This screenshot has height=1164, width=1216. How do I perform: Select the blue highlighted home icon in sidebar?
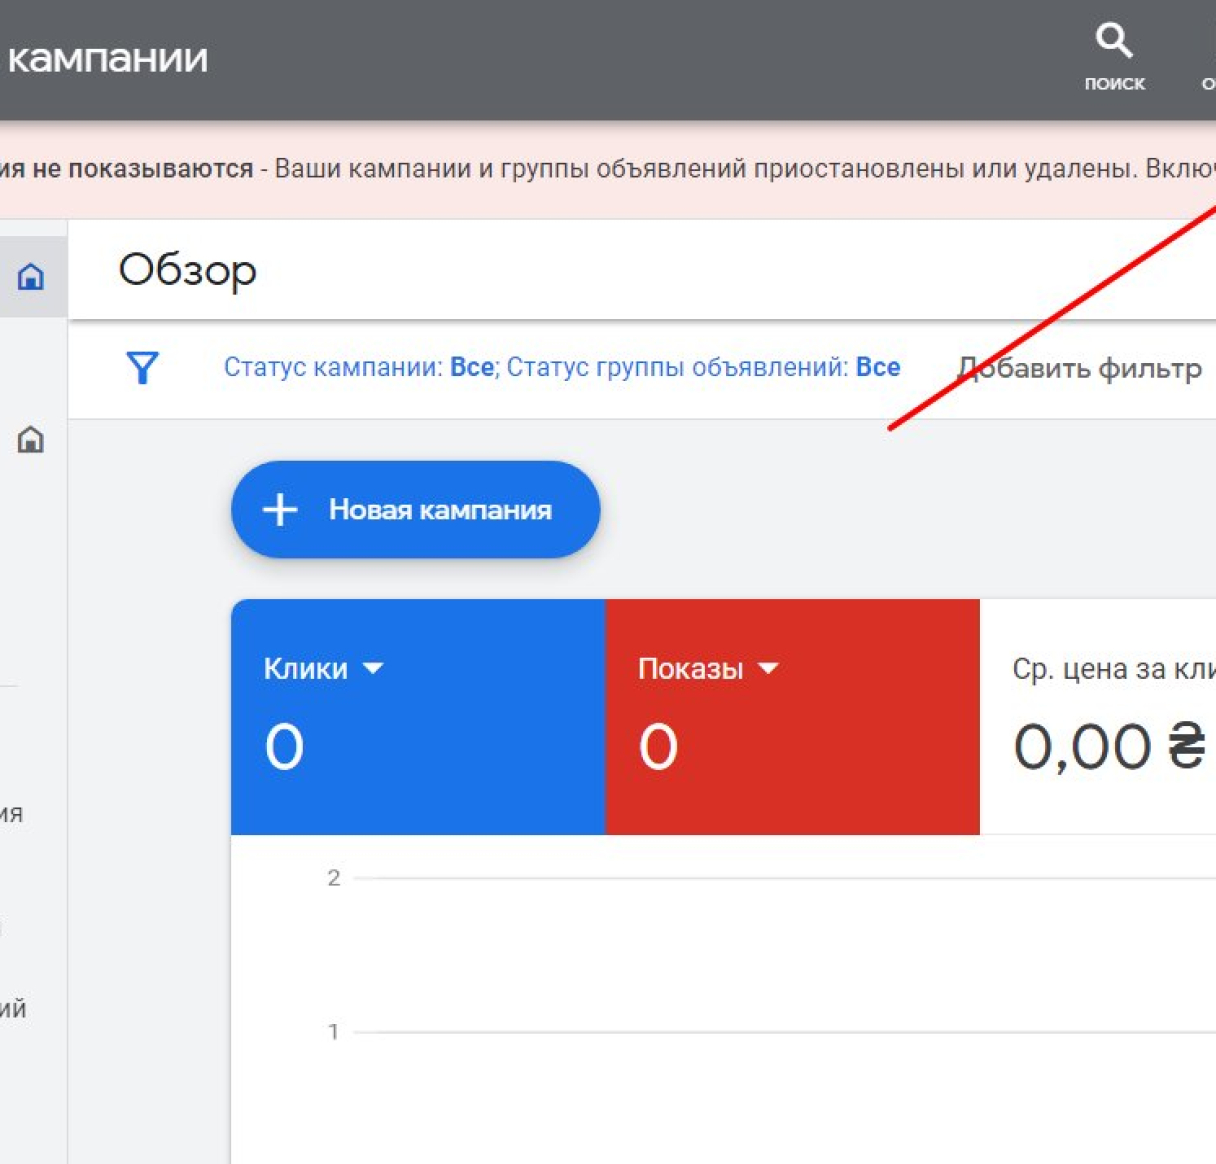point(31,276)
